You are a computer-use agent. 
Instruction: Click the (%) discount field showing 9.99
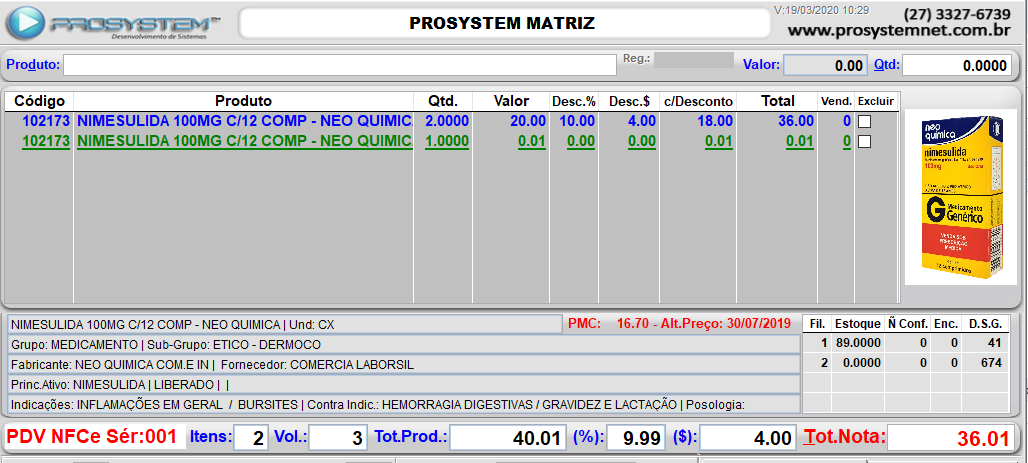[x=635, y=437]
